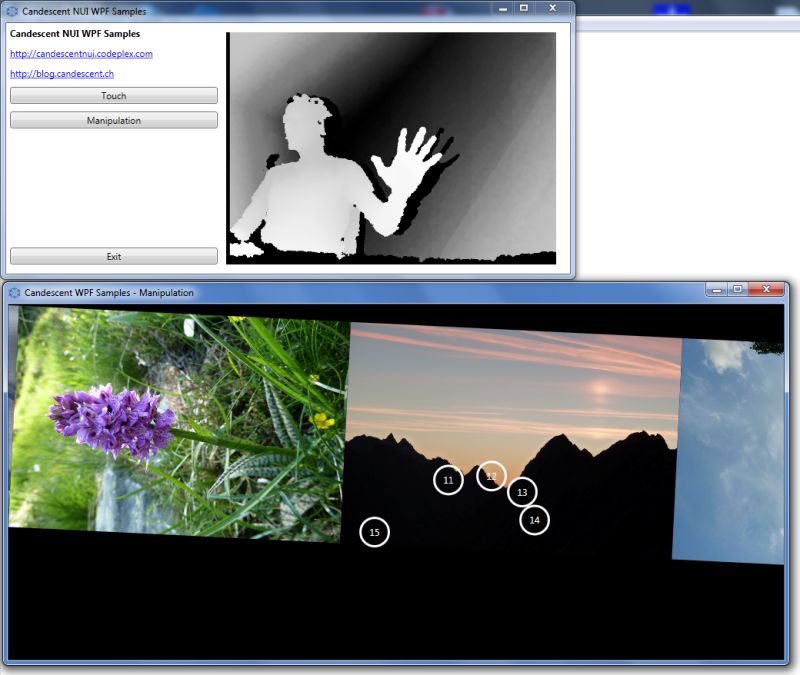Click touch point marker 14
Screen dimensions: 800x675
[533, 520]
